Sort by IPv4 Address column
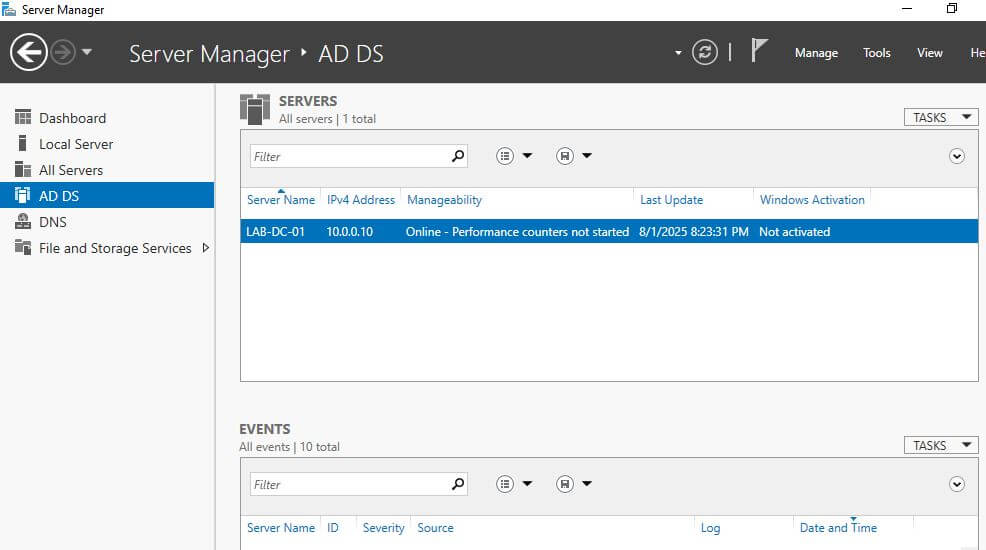The image size is (986, 550). click(361, 200)
